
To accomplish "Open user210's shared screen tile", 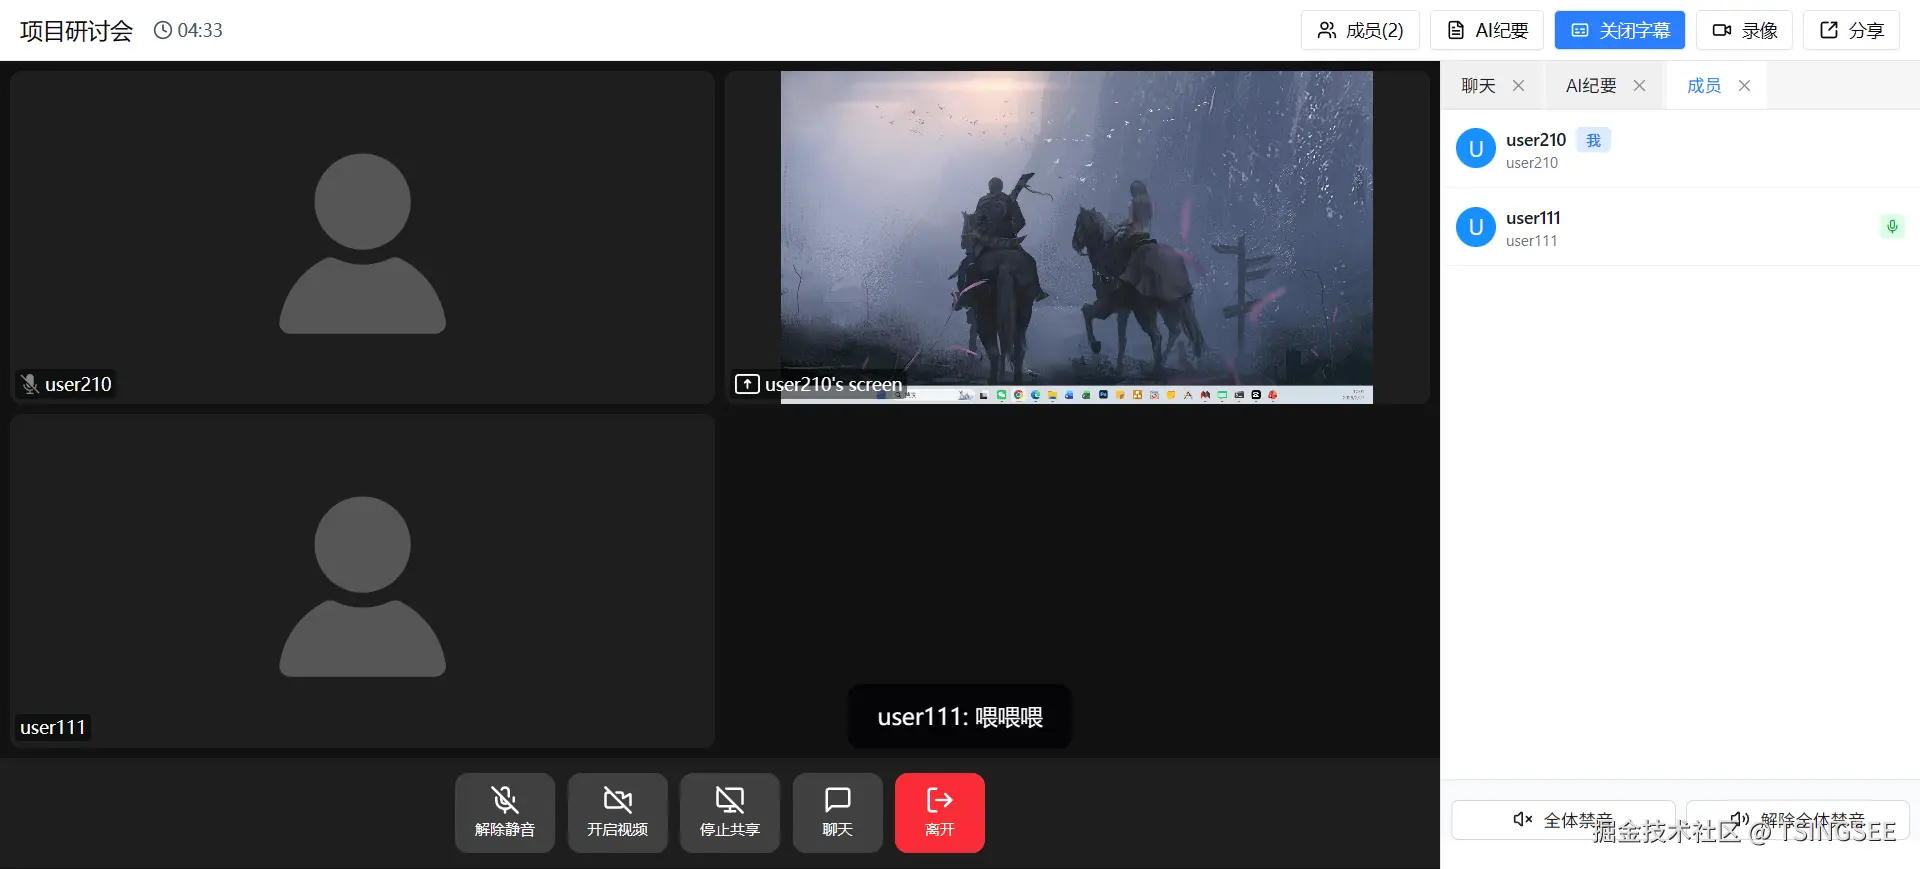I will click(1077, 237).
